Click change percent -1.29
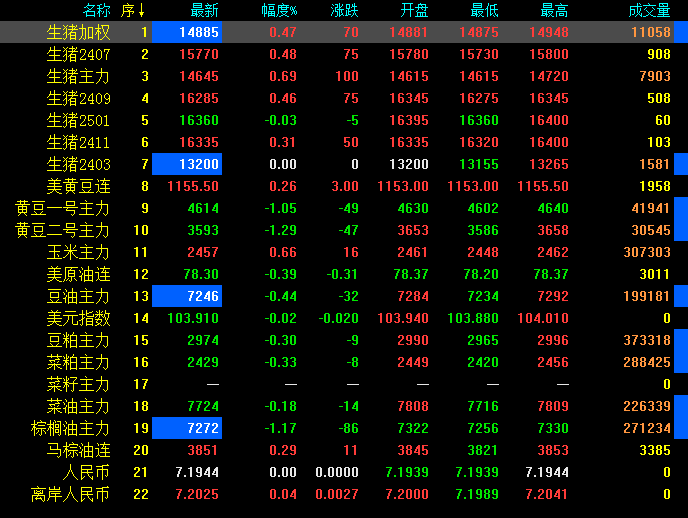688x518 pixels. 281,230
